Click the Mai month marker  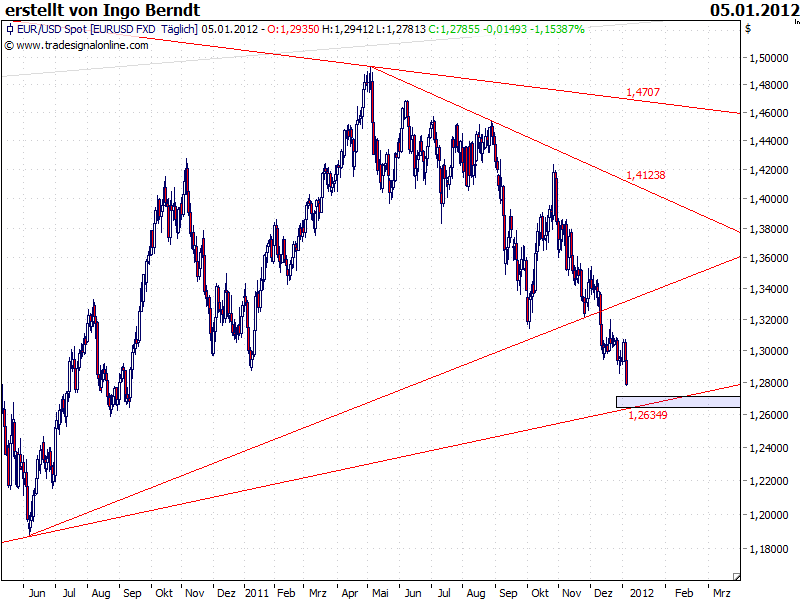(x=380, y=593)
